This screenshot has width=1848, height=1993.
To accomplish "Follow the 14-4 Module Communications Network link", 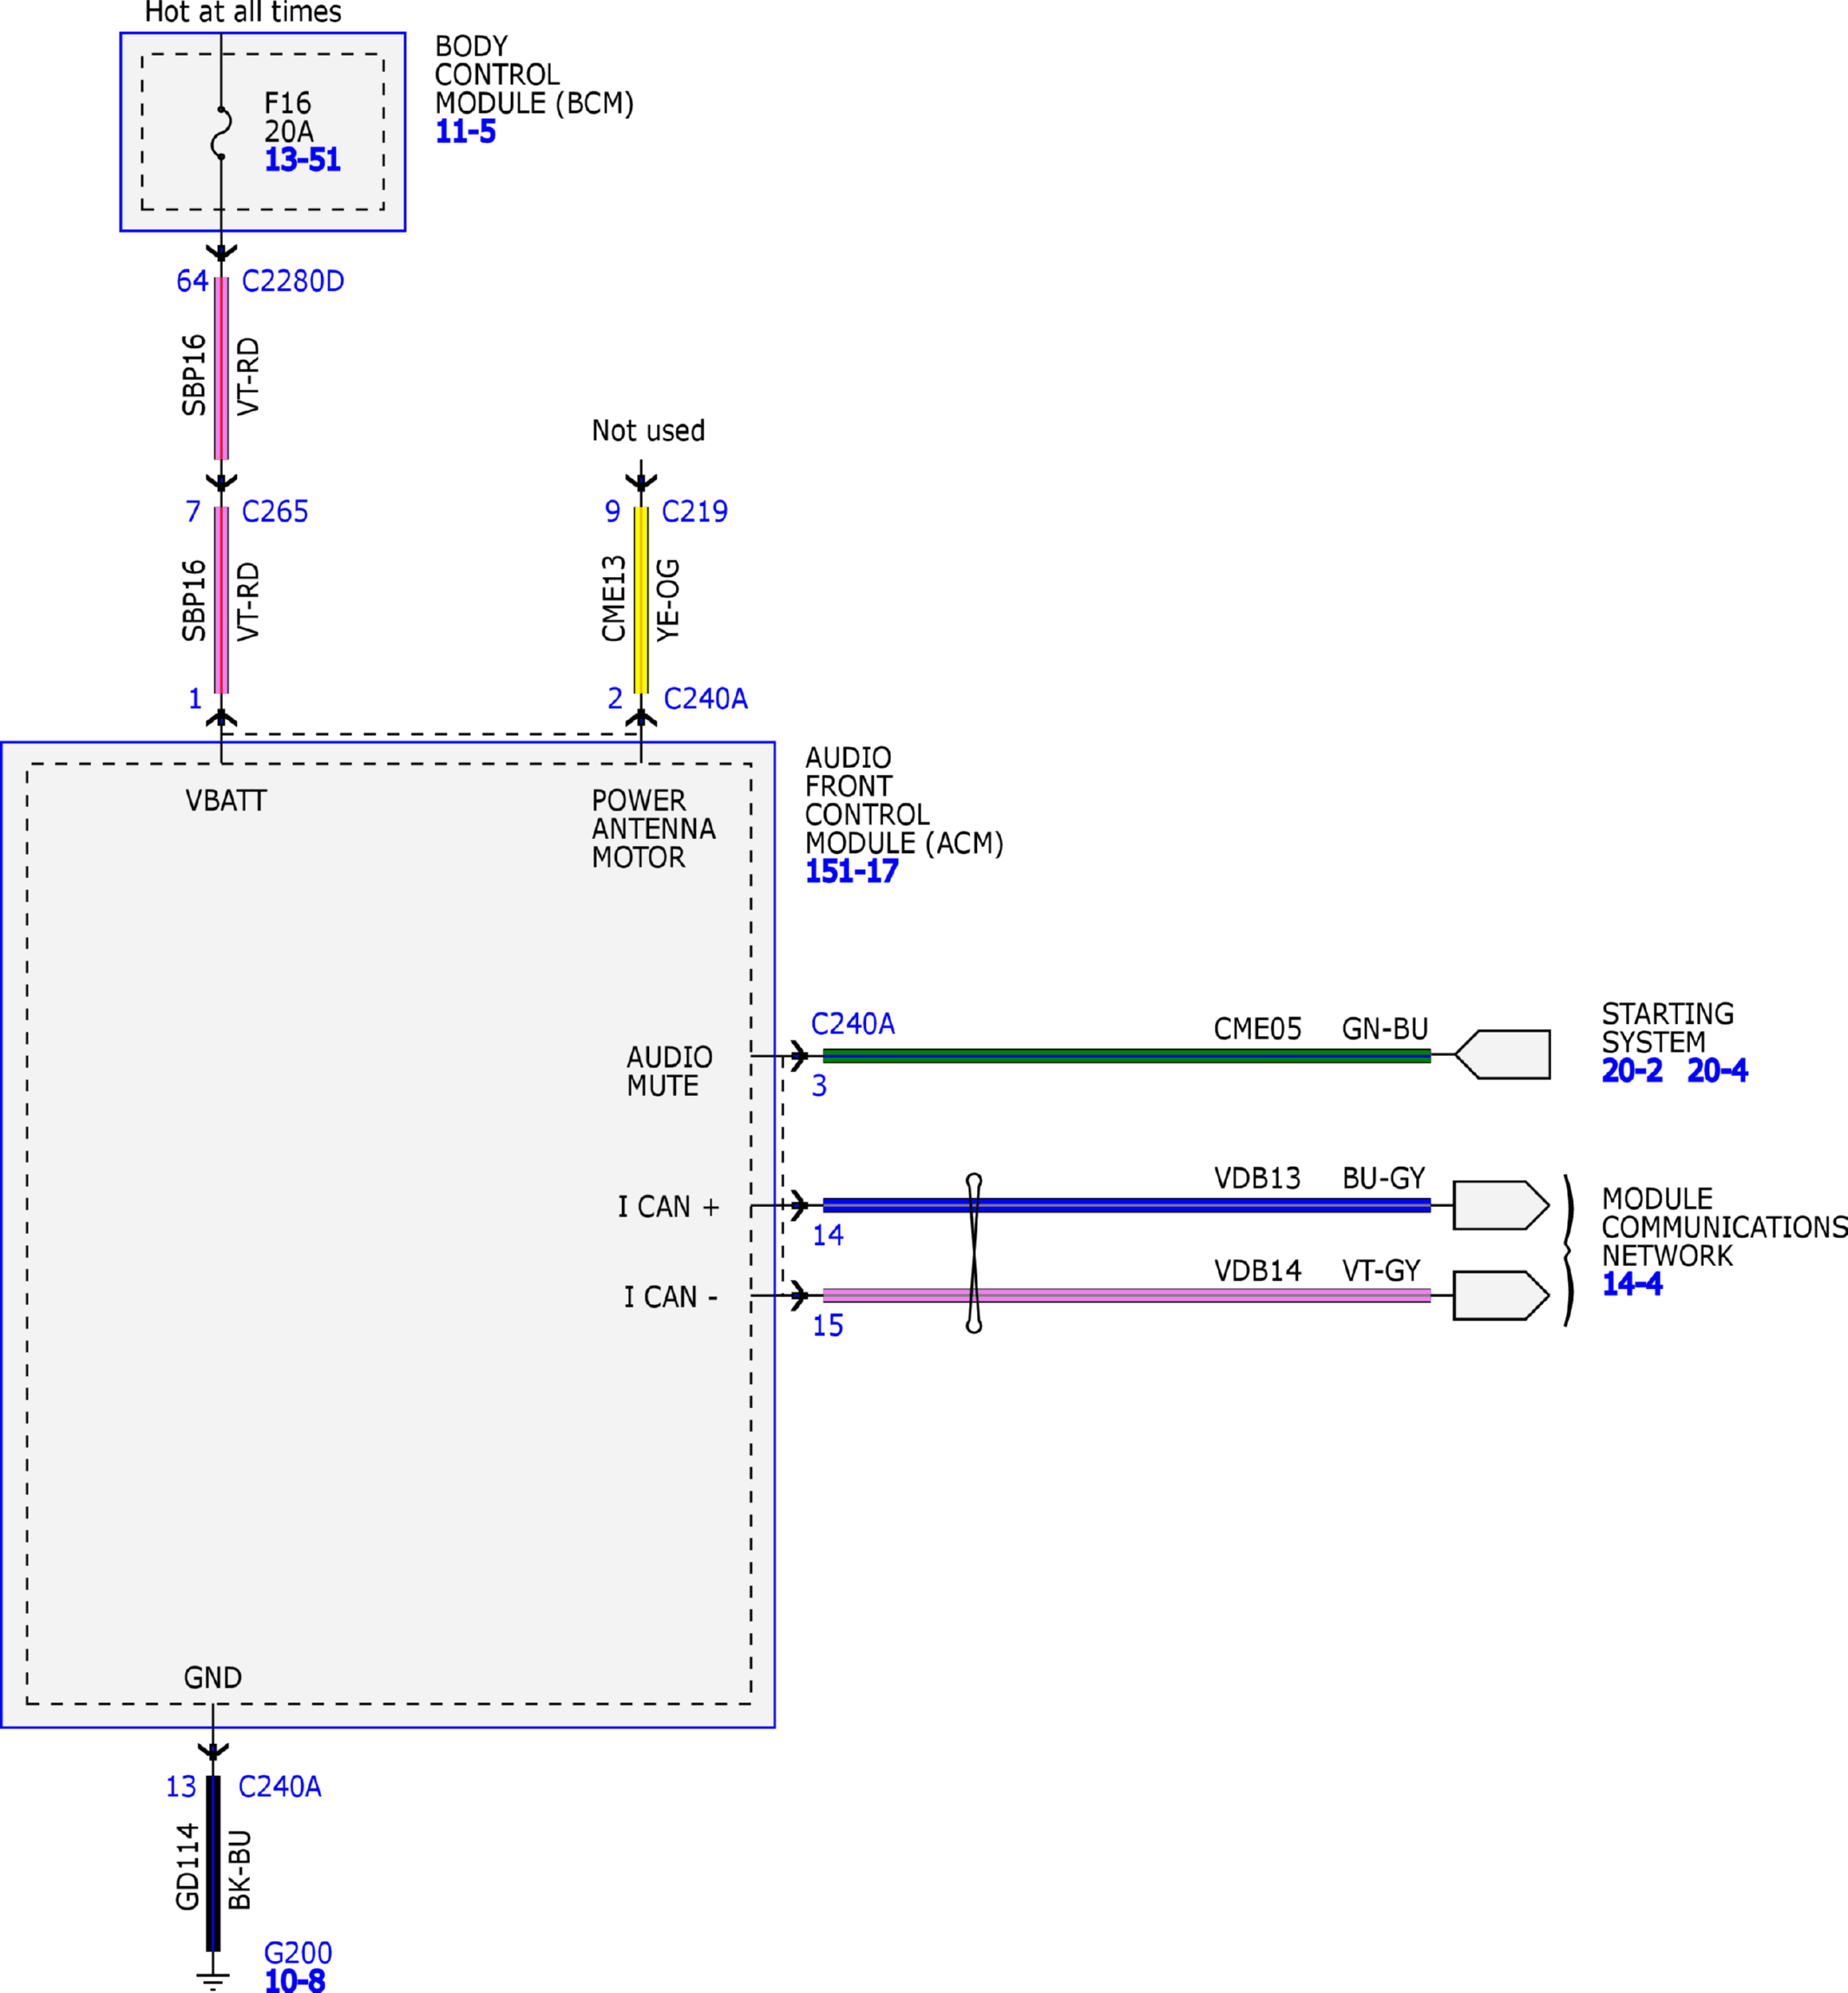I will pos(1632,1283).
